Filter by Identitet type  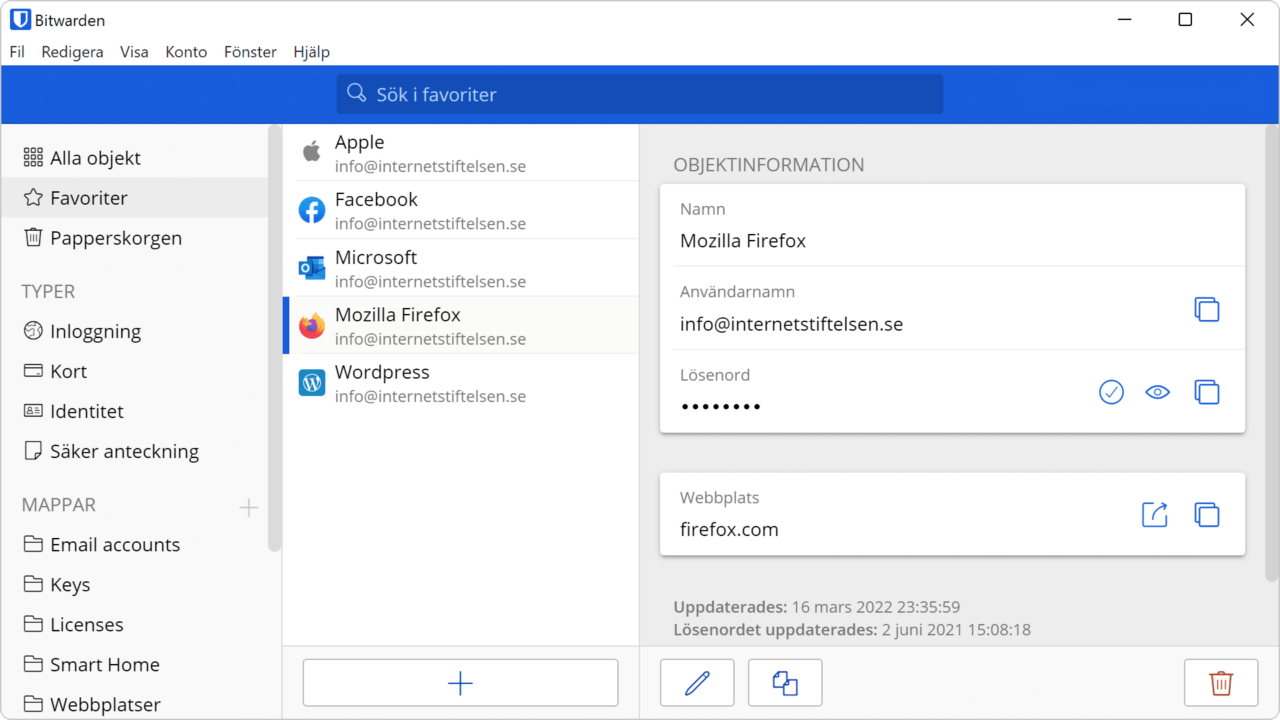[135, 411]
